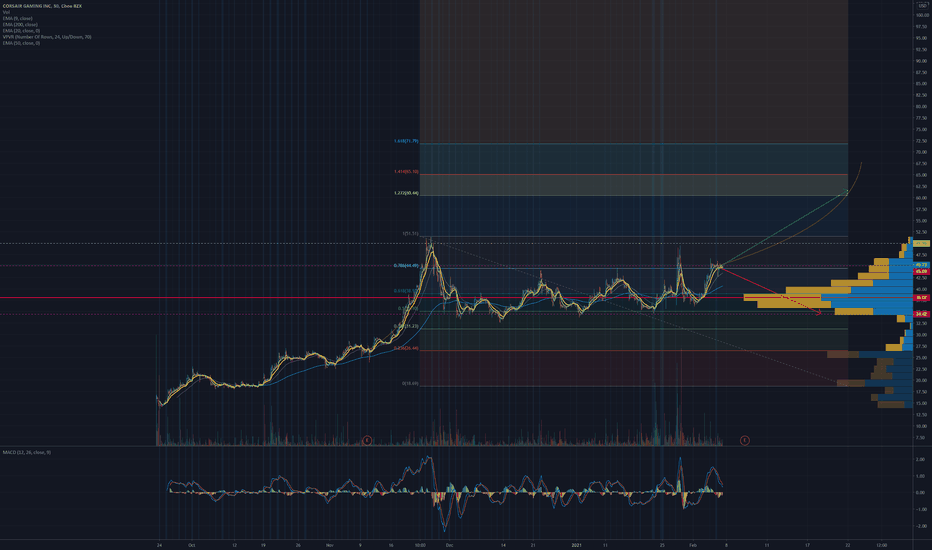Image resolution: width=932 pixels, height=550 pixels.
Task: Click the 1.618 (71.79) Fibonacci level label
Action: [x=406, y=142]
